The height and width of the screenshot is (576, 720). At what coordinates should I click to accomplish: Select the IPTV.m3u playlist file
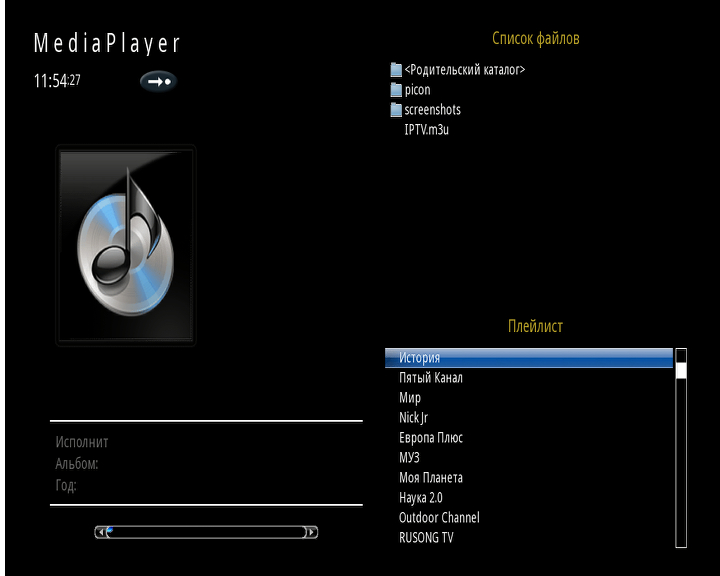pos(427,130)
